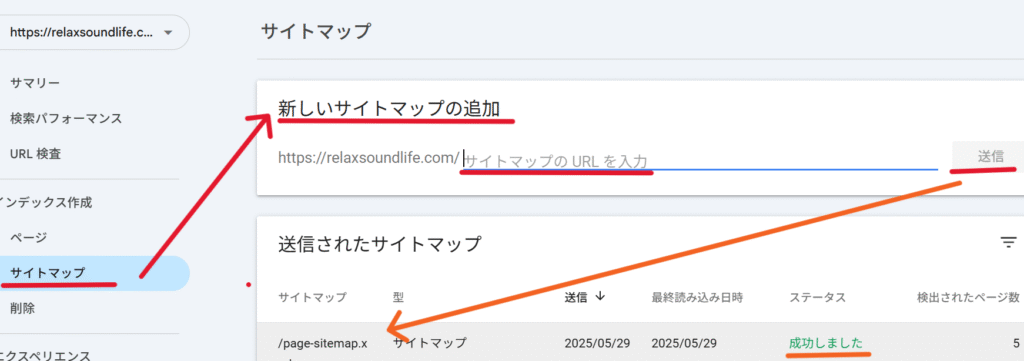Focus the サイトマップの URL input field
1024x361 pixels.
coord(700,160)
